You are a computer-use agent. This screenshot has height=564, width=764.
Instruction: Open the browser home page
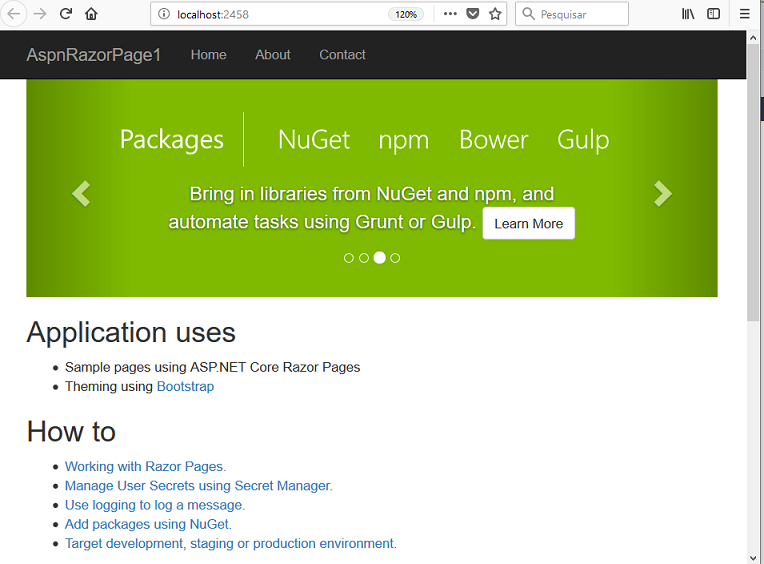coord(91,14)
